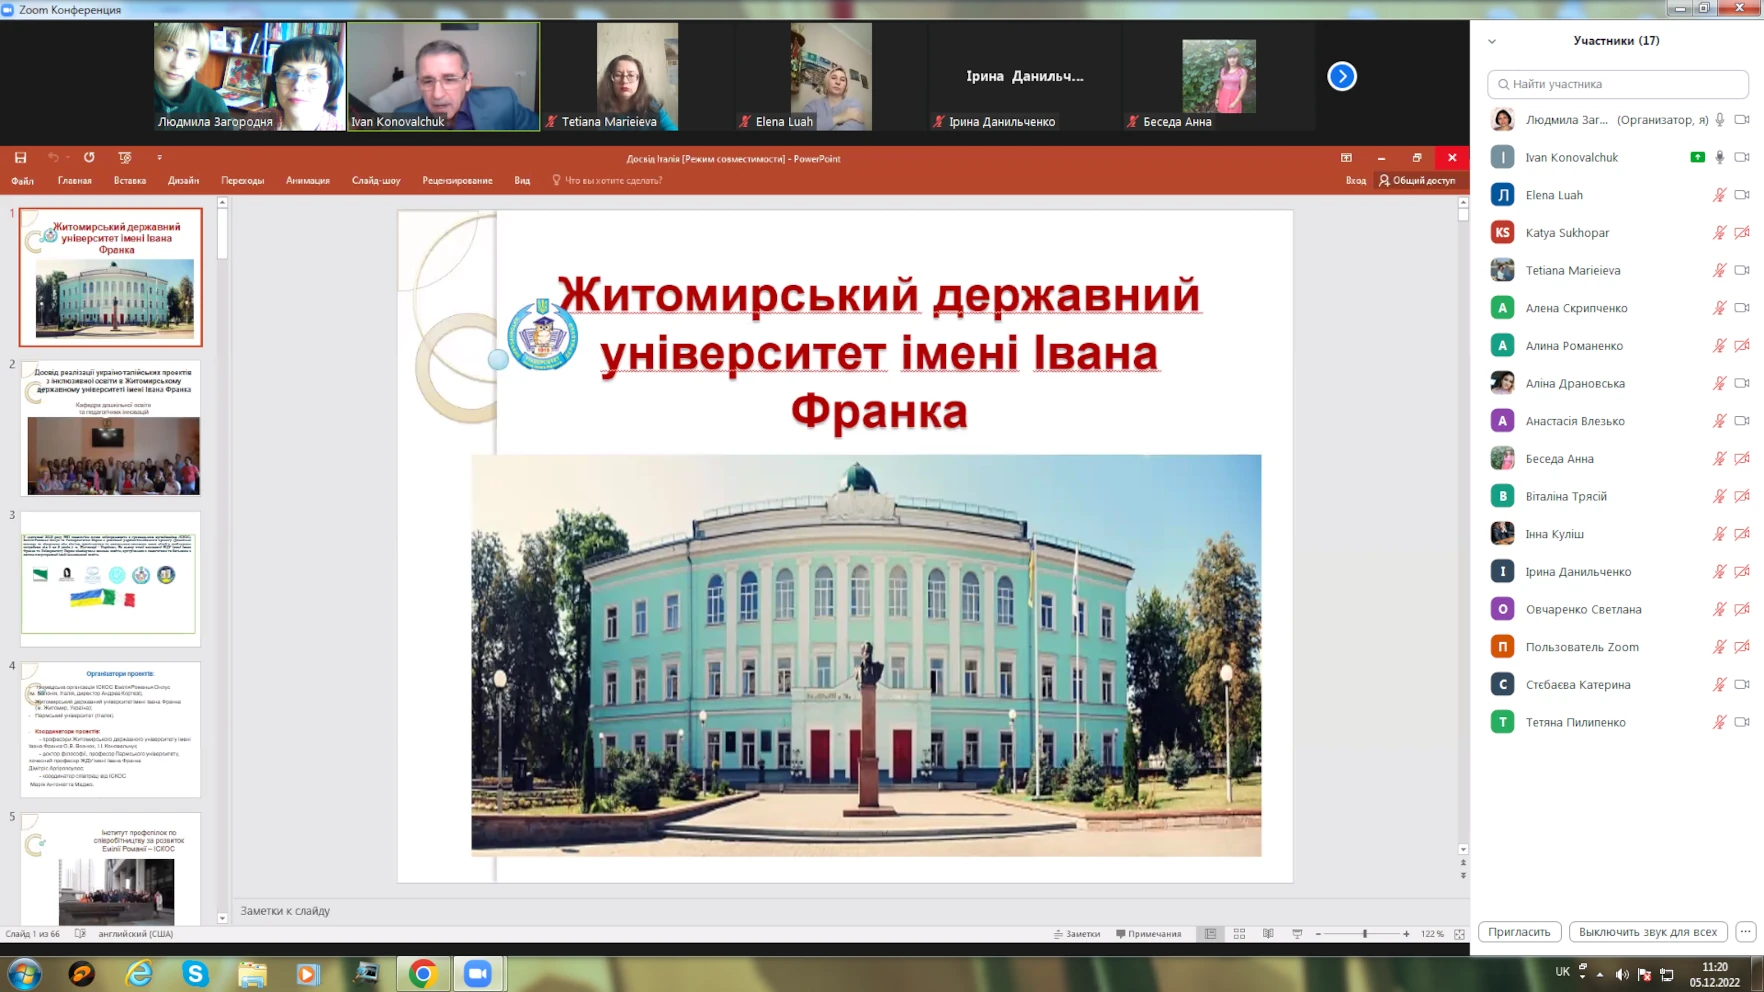Click the zoom in plus button
The width and height of the screenshot is (1764, 992).
[x=1406, y=934]
